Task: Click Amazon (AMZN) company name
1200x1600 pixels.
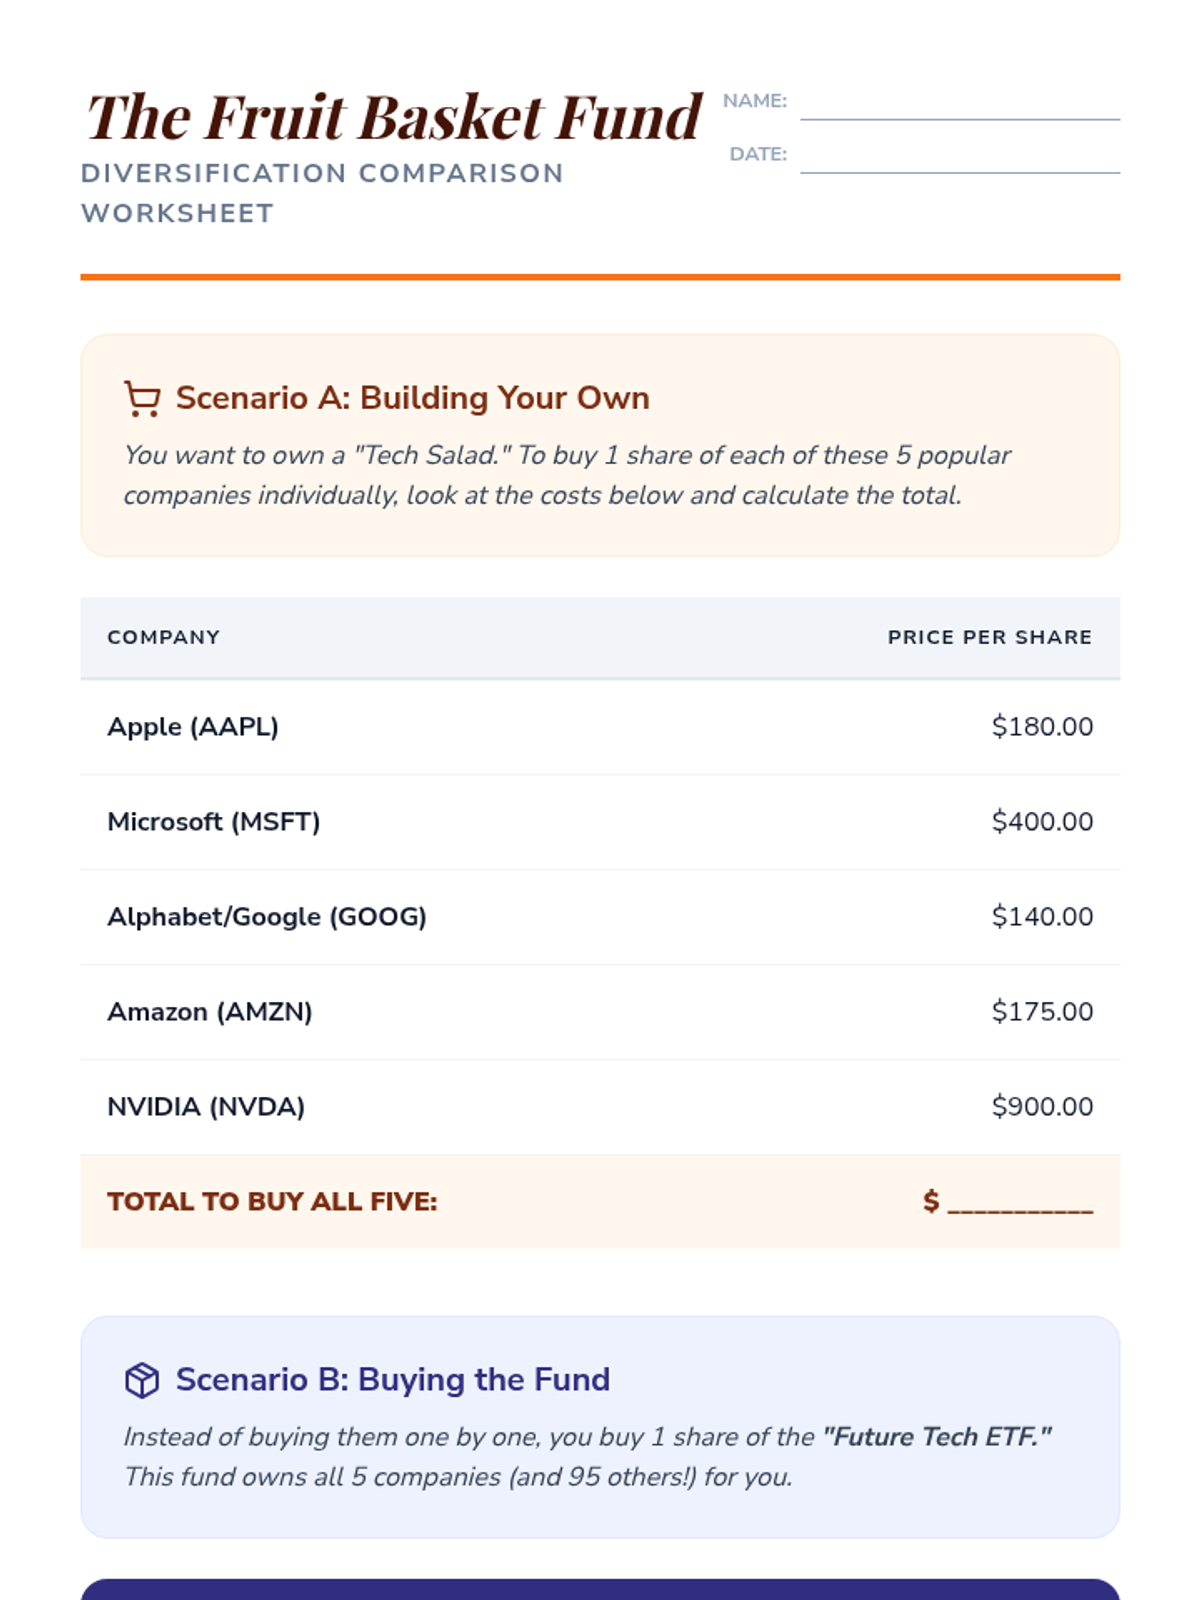Action: pos(210,1012)
